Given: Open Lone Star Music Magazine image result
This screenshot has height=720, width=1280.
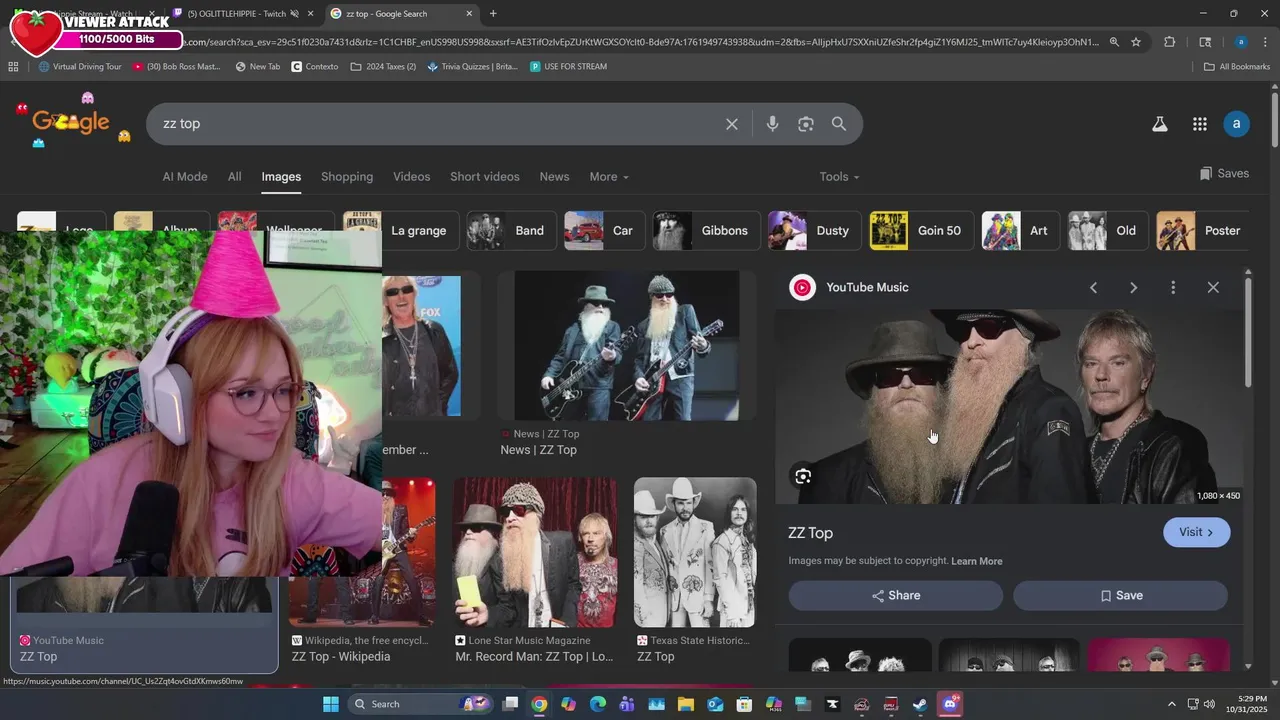Looking at the screenshot, I should [x=535, y=553].
